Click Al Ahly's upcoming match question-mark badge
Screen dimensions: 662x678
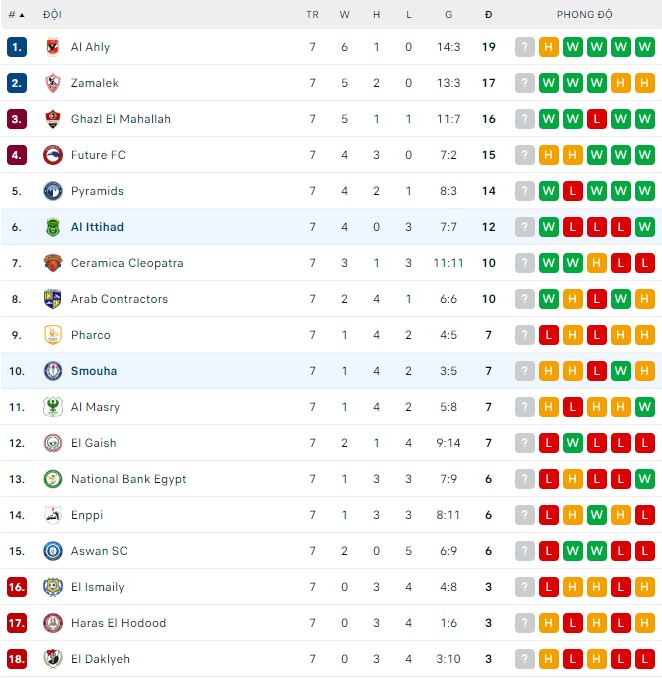(525, 47)
